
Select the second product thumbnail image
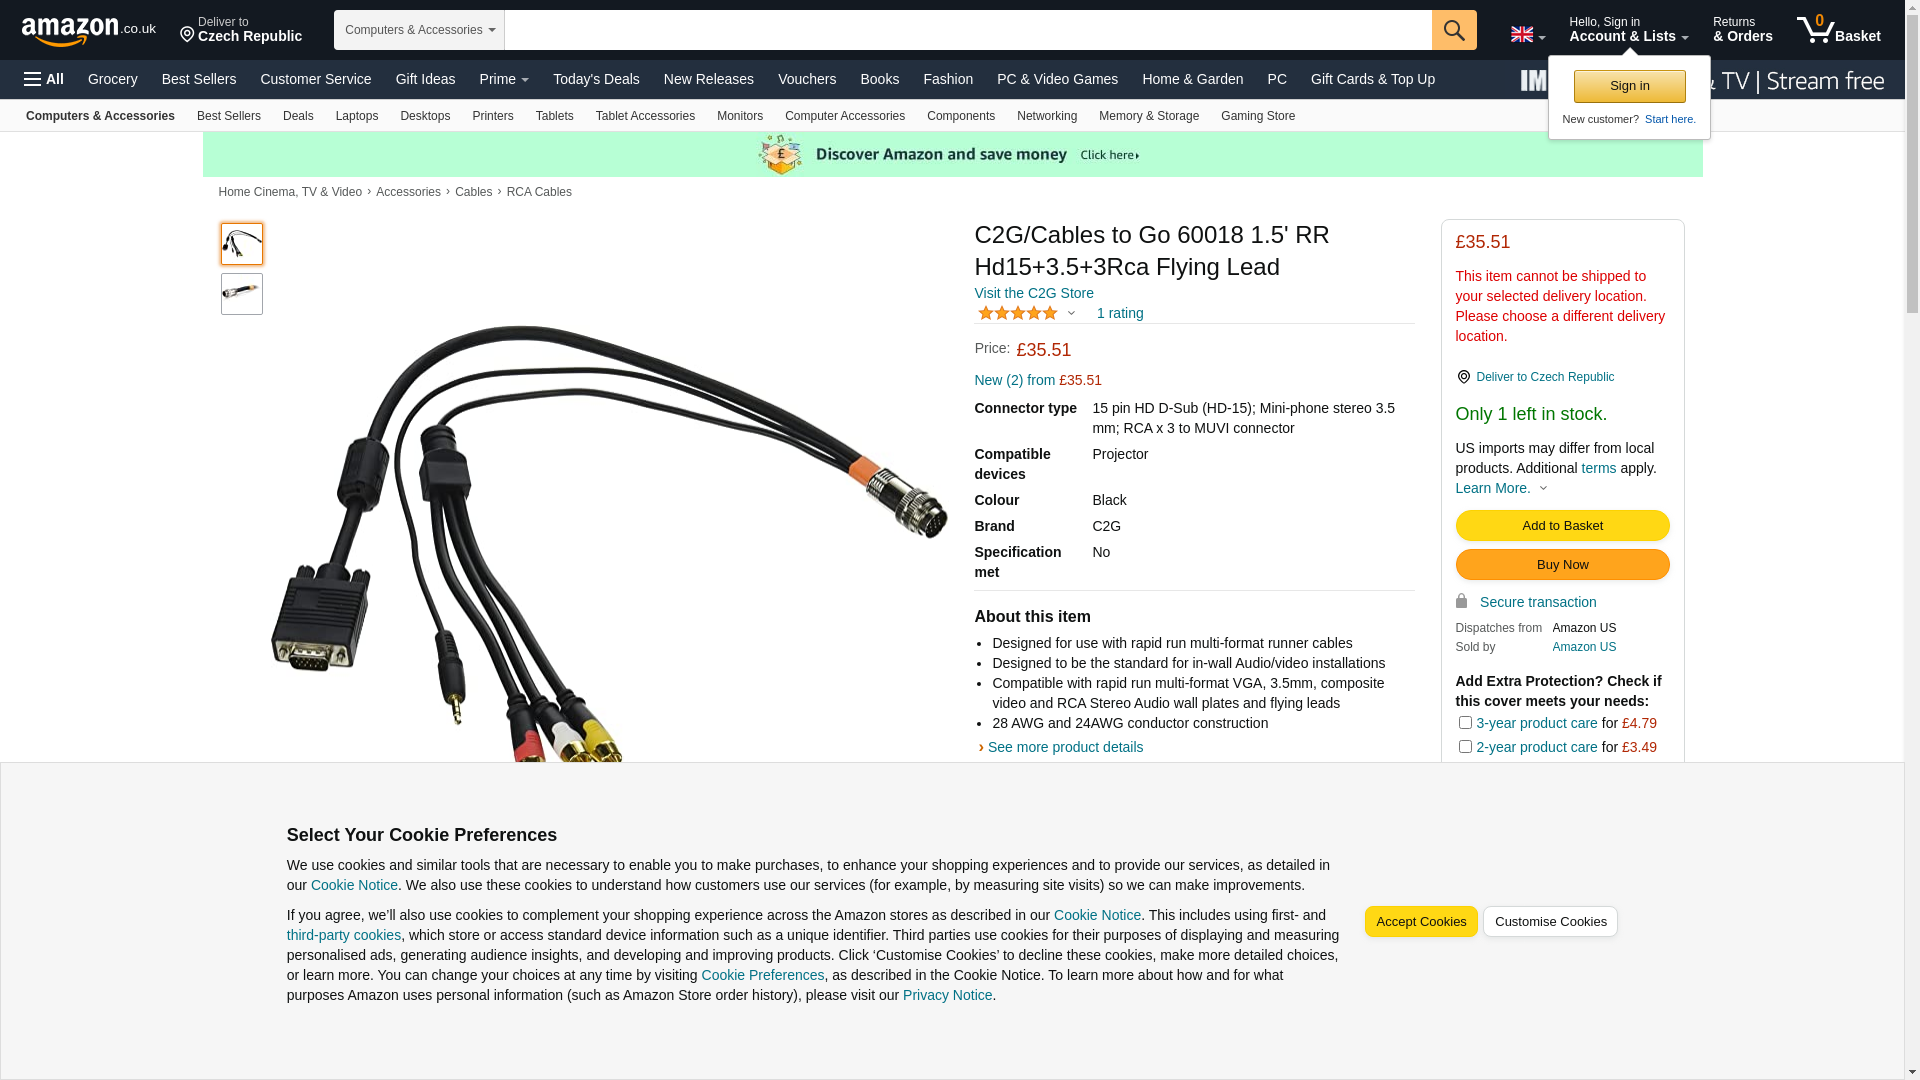[241, 294]
